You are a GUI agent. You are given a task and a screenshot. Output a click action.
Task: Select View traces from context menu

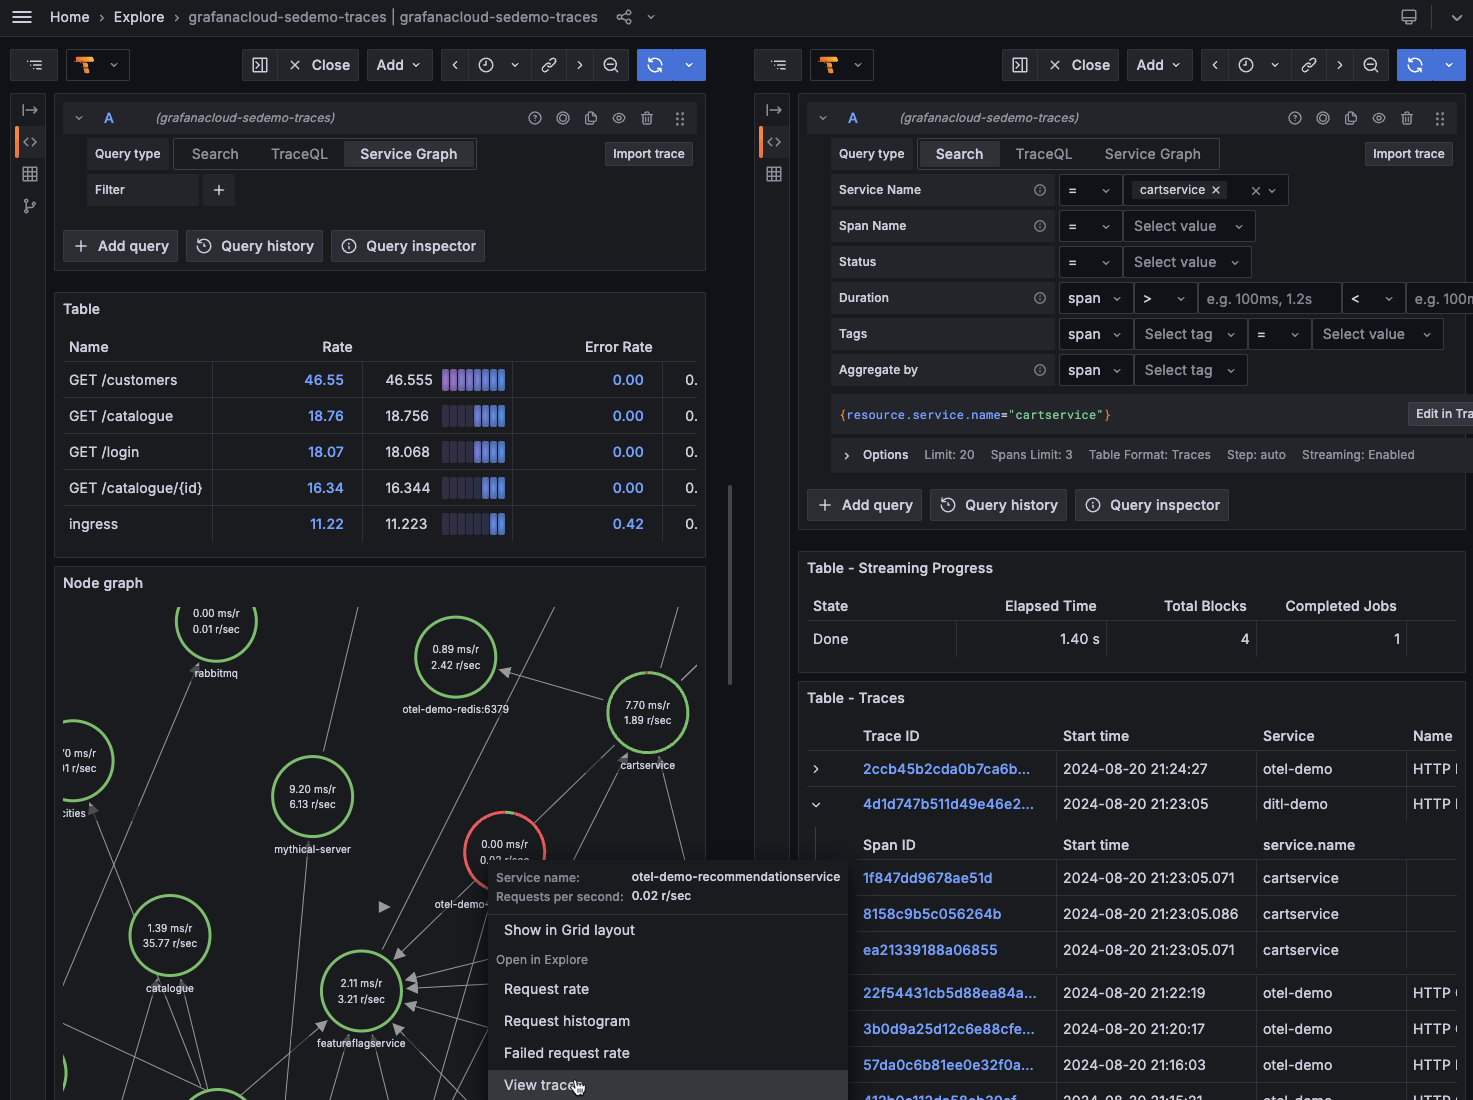[x=540, y=1085]
